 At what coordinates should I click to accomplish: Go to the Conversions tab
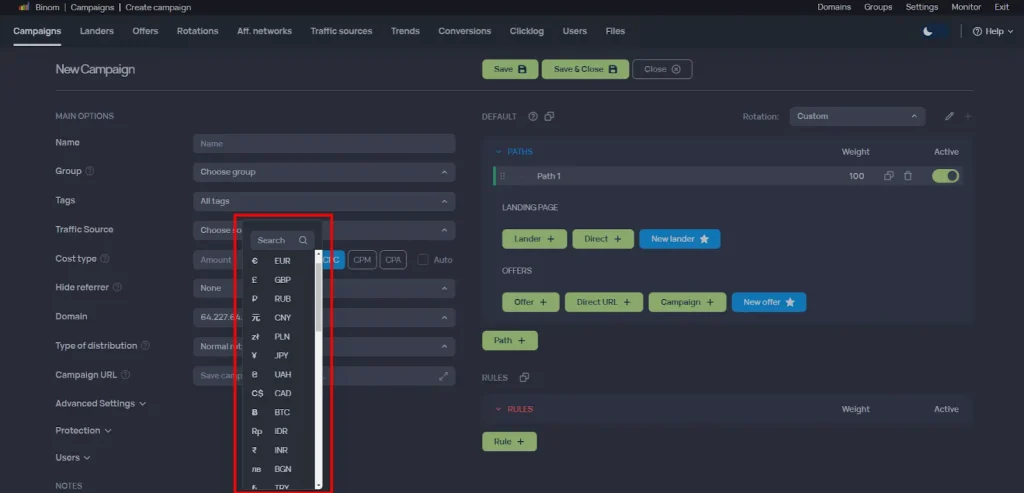pos(464,31)
